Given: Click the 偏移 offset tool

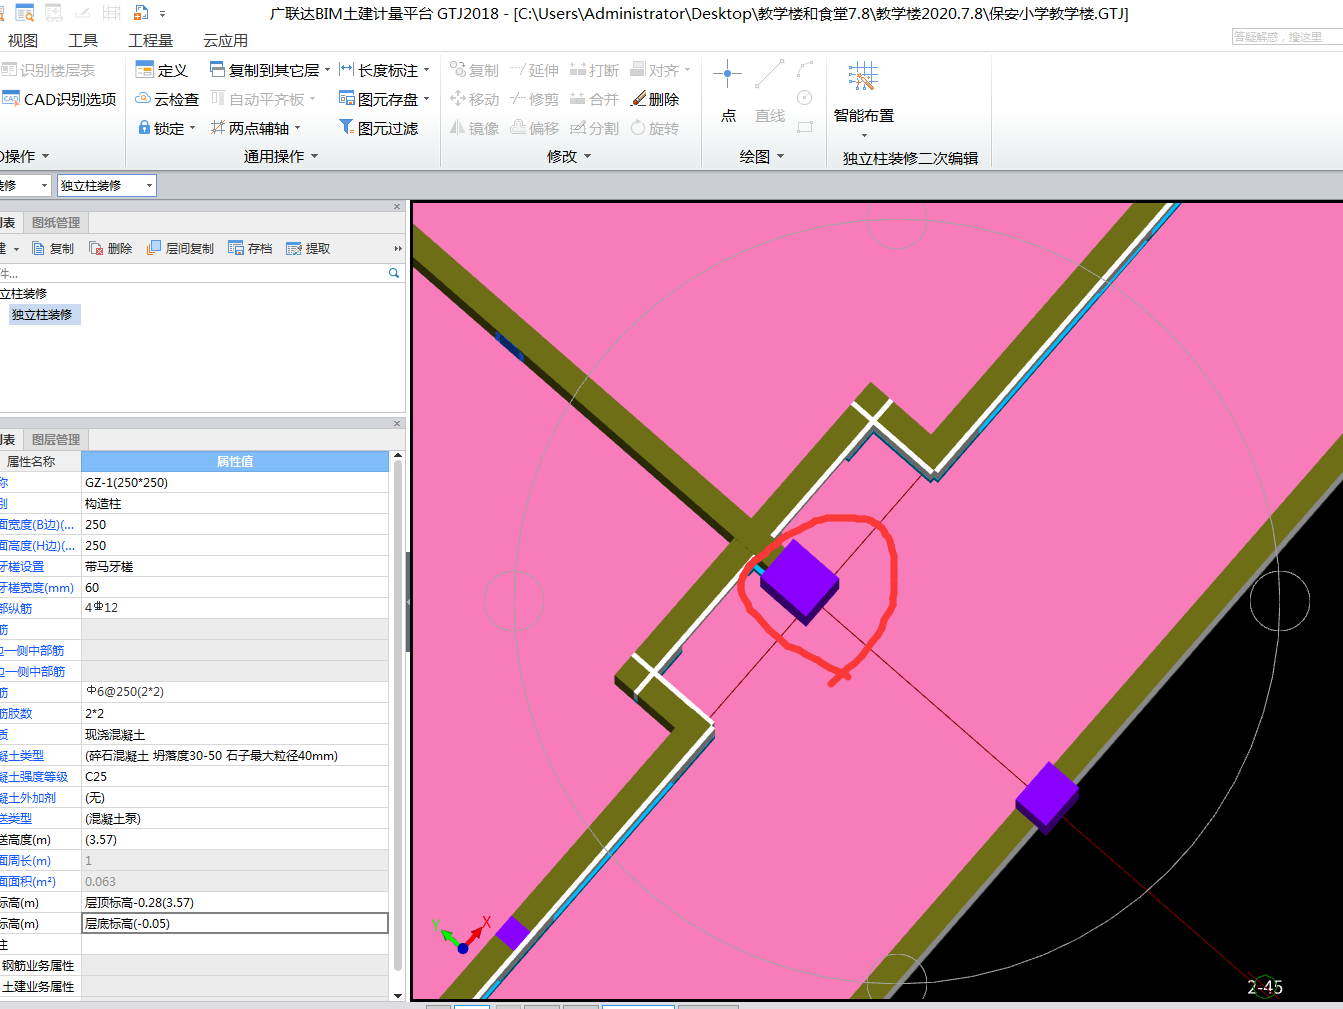Looking at the screenshot, I should point(534,128).
